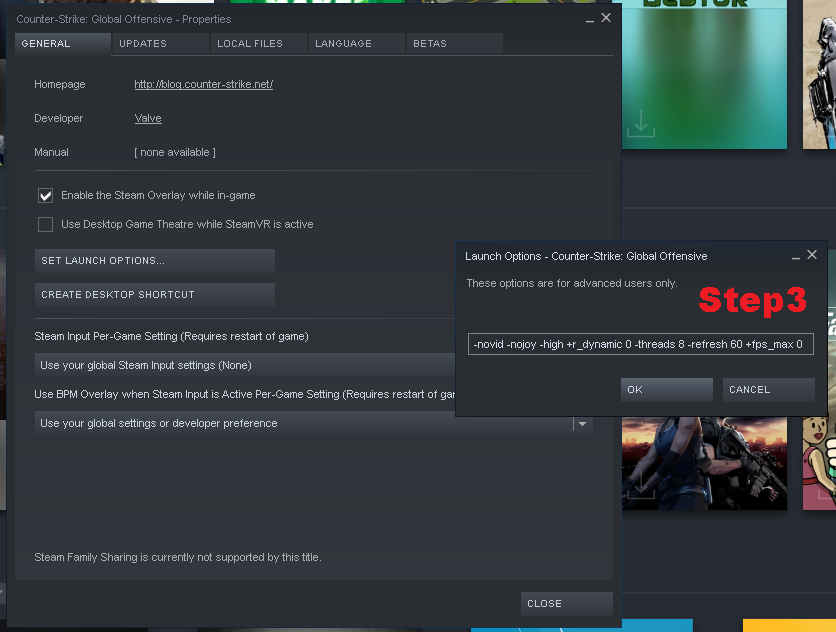Viewport: 836px width, 632px height.
Task: Click the dropdown arrow for developer preference
Action: click(583, 424)
